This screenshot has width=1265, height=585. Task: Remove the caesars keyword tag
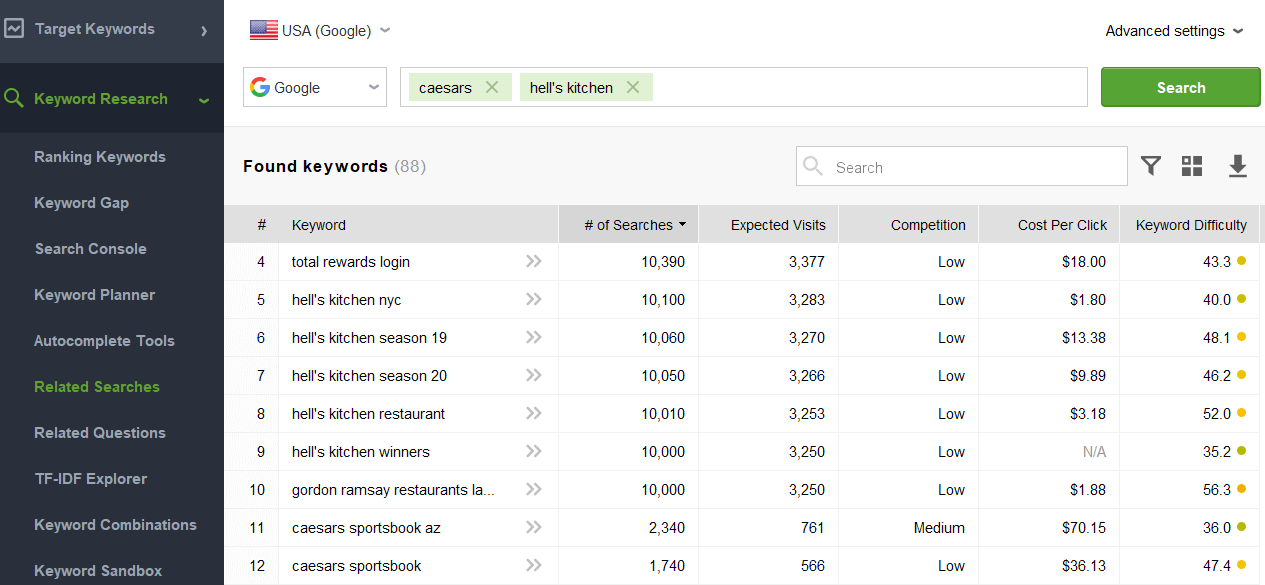point(491,87)
